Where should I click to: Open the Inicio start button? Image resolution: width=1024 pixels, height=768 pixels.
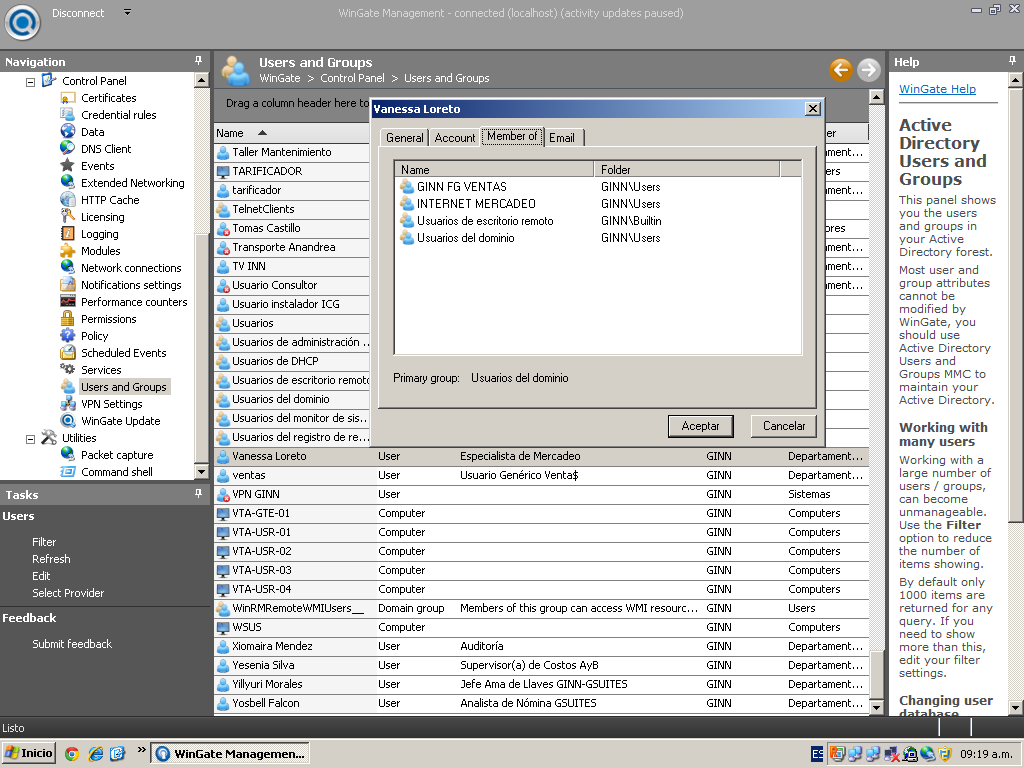[x=29, y=753]
